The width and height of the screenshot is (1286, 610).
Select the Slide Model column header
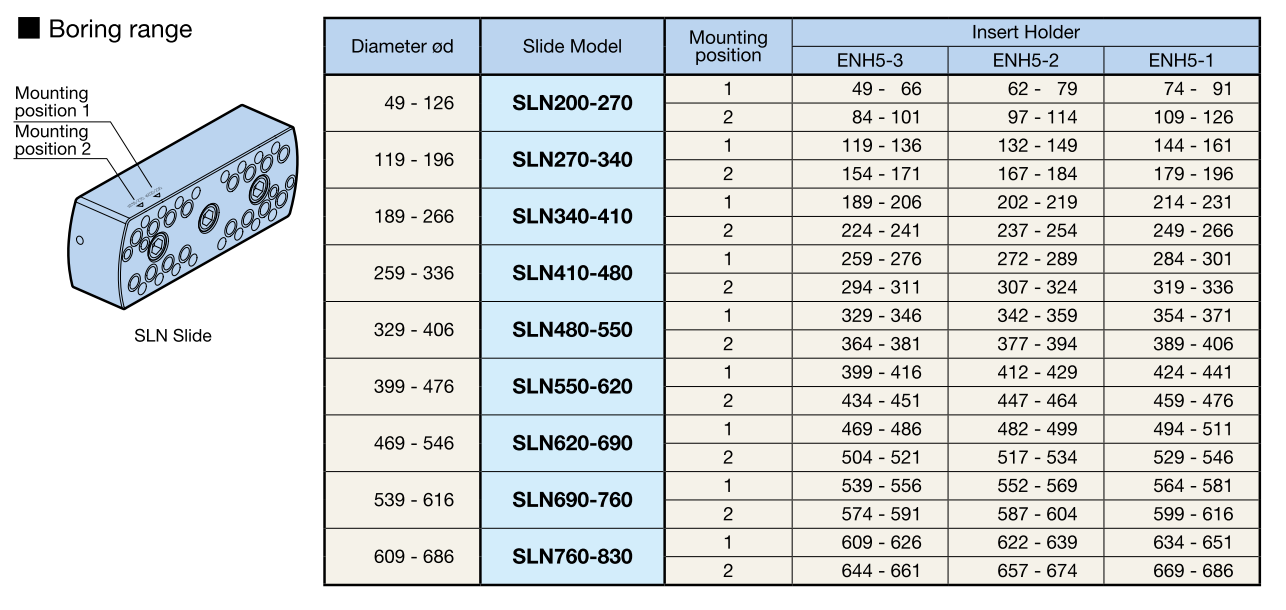click(x=572, y=46)
